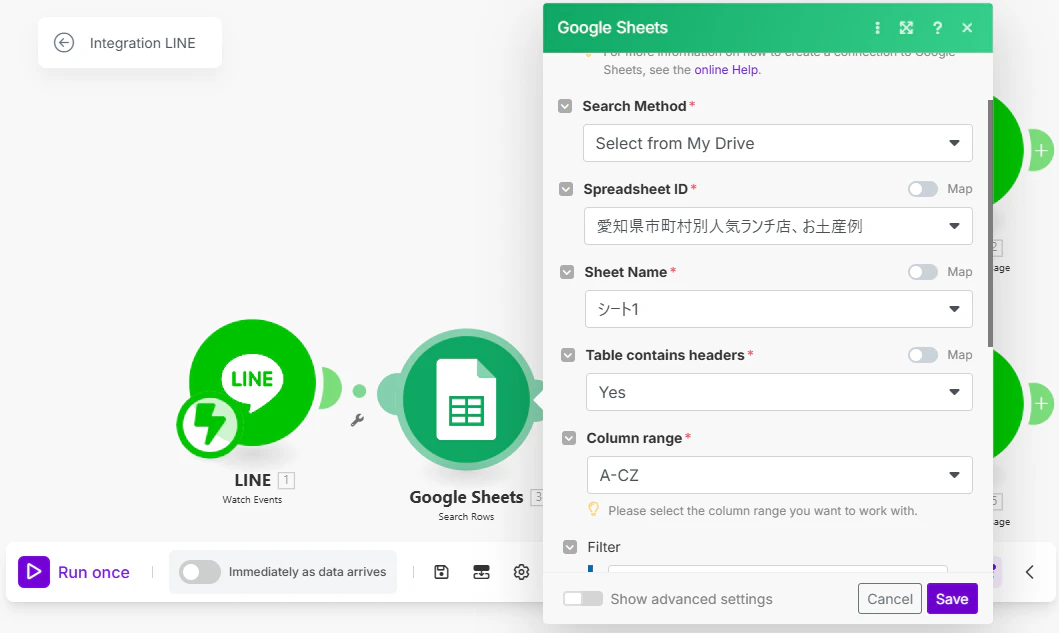Open help for the Google Sheets module
This screenshot has height=633, width=1059.
(x=937, y=28)
